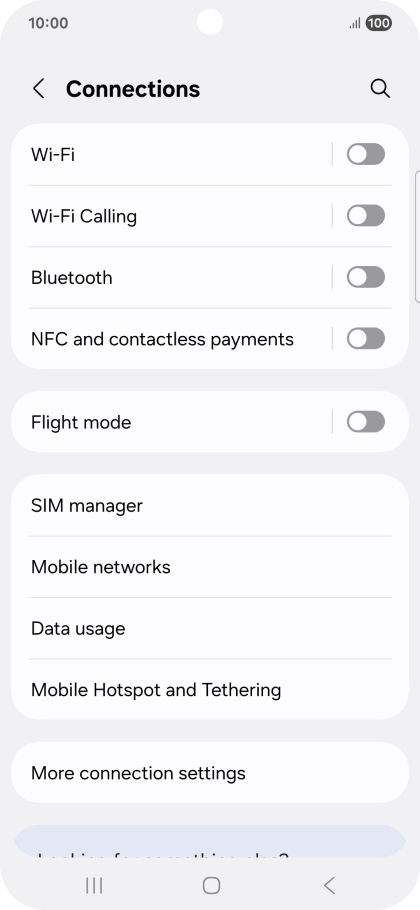Open the search magnifier icon

[380, 89]
